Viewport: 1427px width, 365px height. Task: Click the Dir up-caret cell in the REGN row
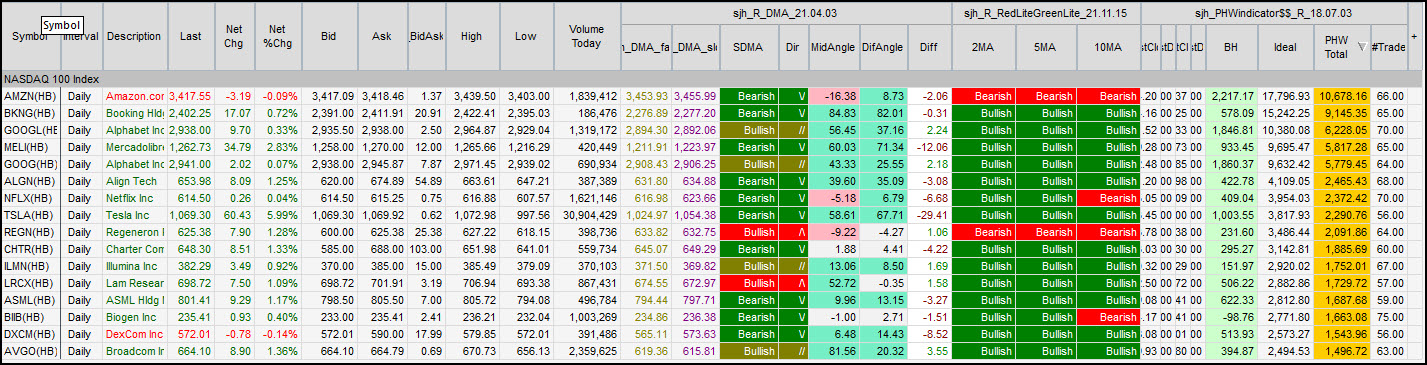coord(793,232)
